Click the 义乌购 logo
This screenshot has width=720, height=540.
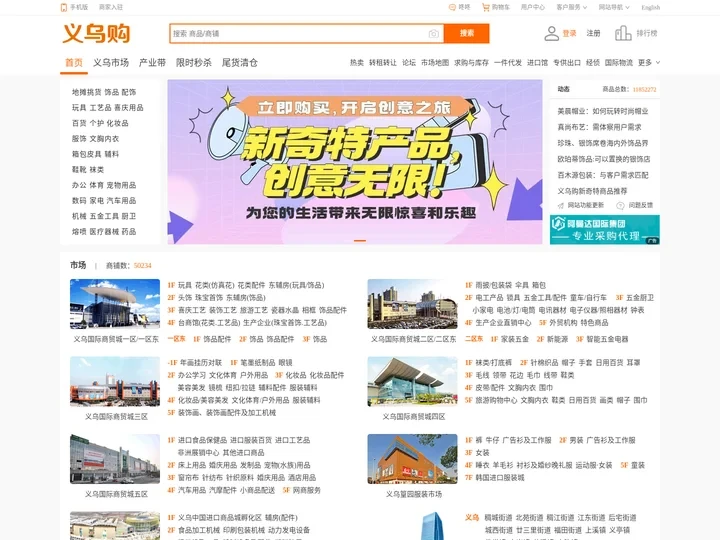(x=96, y=34)
